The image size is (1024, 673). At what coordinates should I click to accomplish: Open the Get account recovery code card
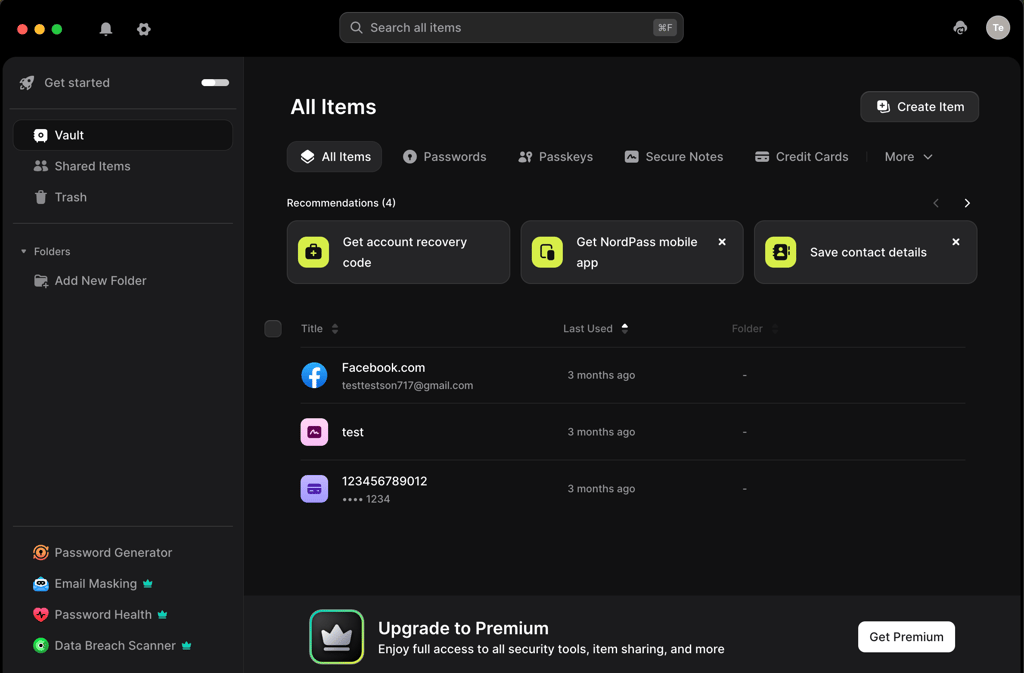tap(398, 252)
